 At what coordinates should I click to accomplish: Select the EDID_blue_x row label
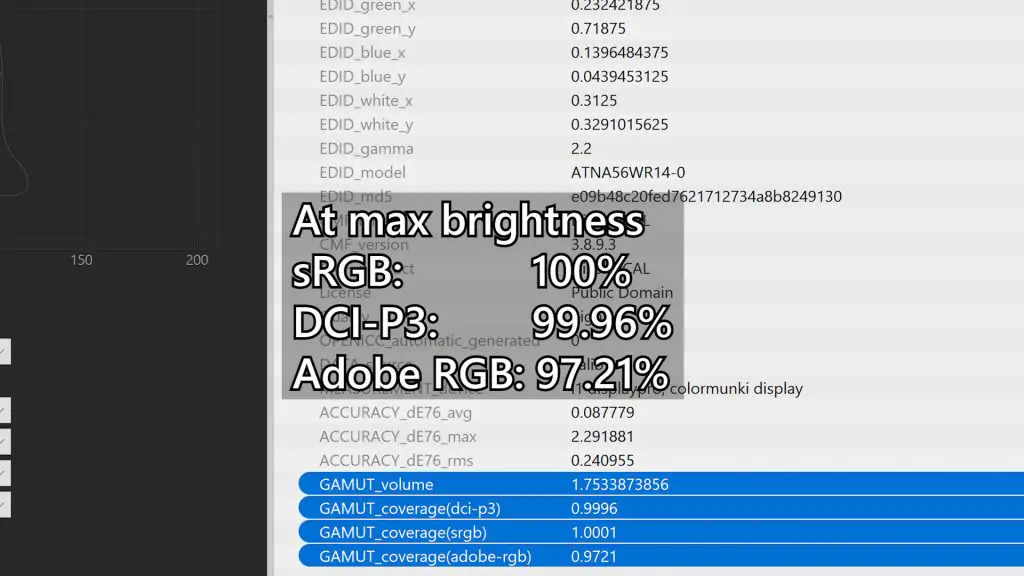(362, 53)
